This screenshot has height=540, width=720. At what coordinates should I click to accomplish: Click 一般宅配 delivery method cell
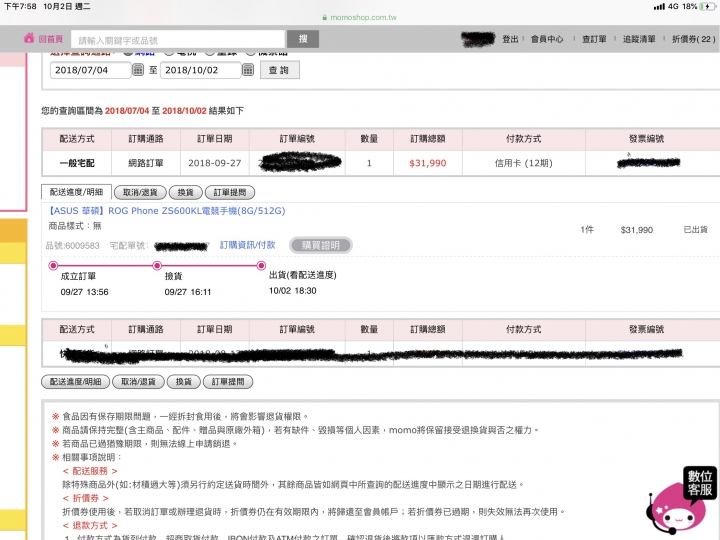click(x=77, y=163)
